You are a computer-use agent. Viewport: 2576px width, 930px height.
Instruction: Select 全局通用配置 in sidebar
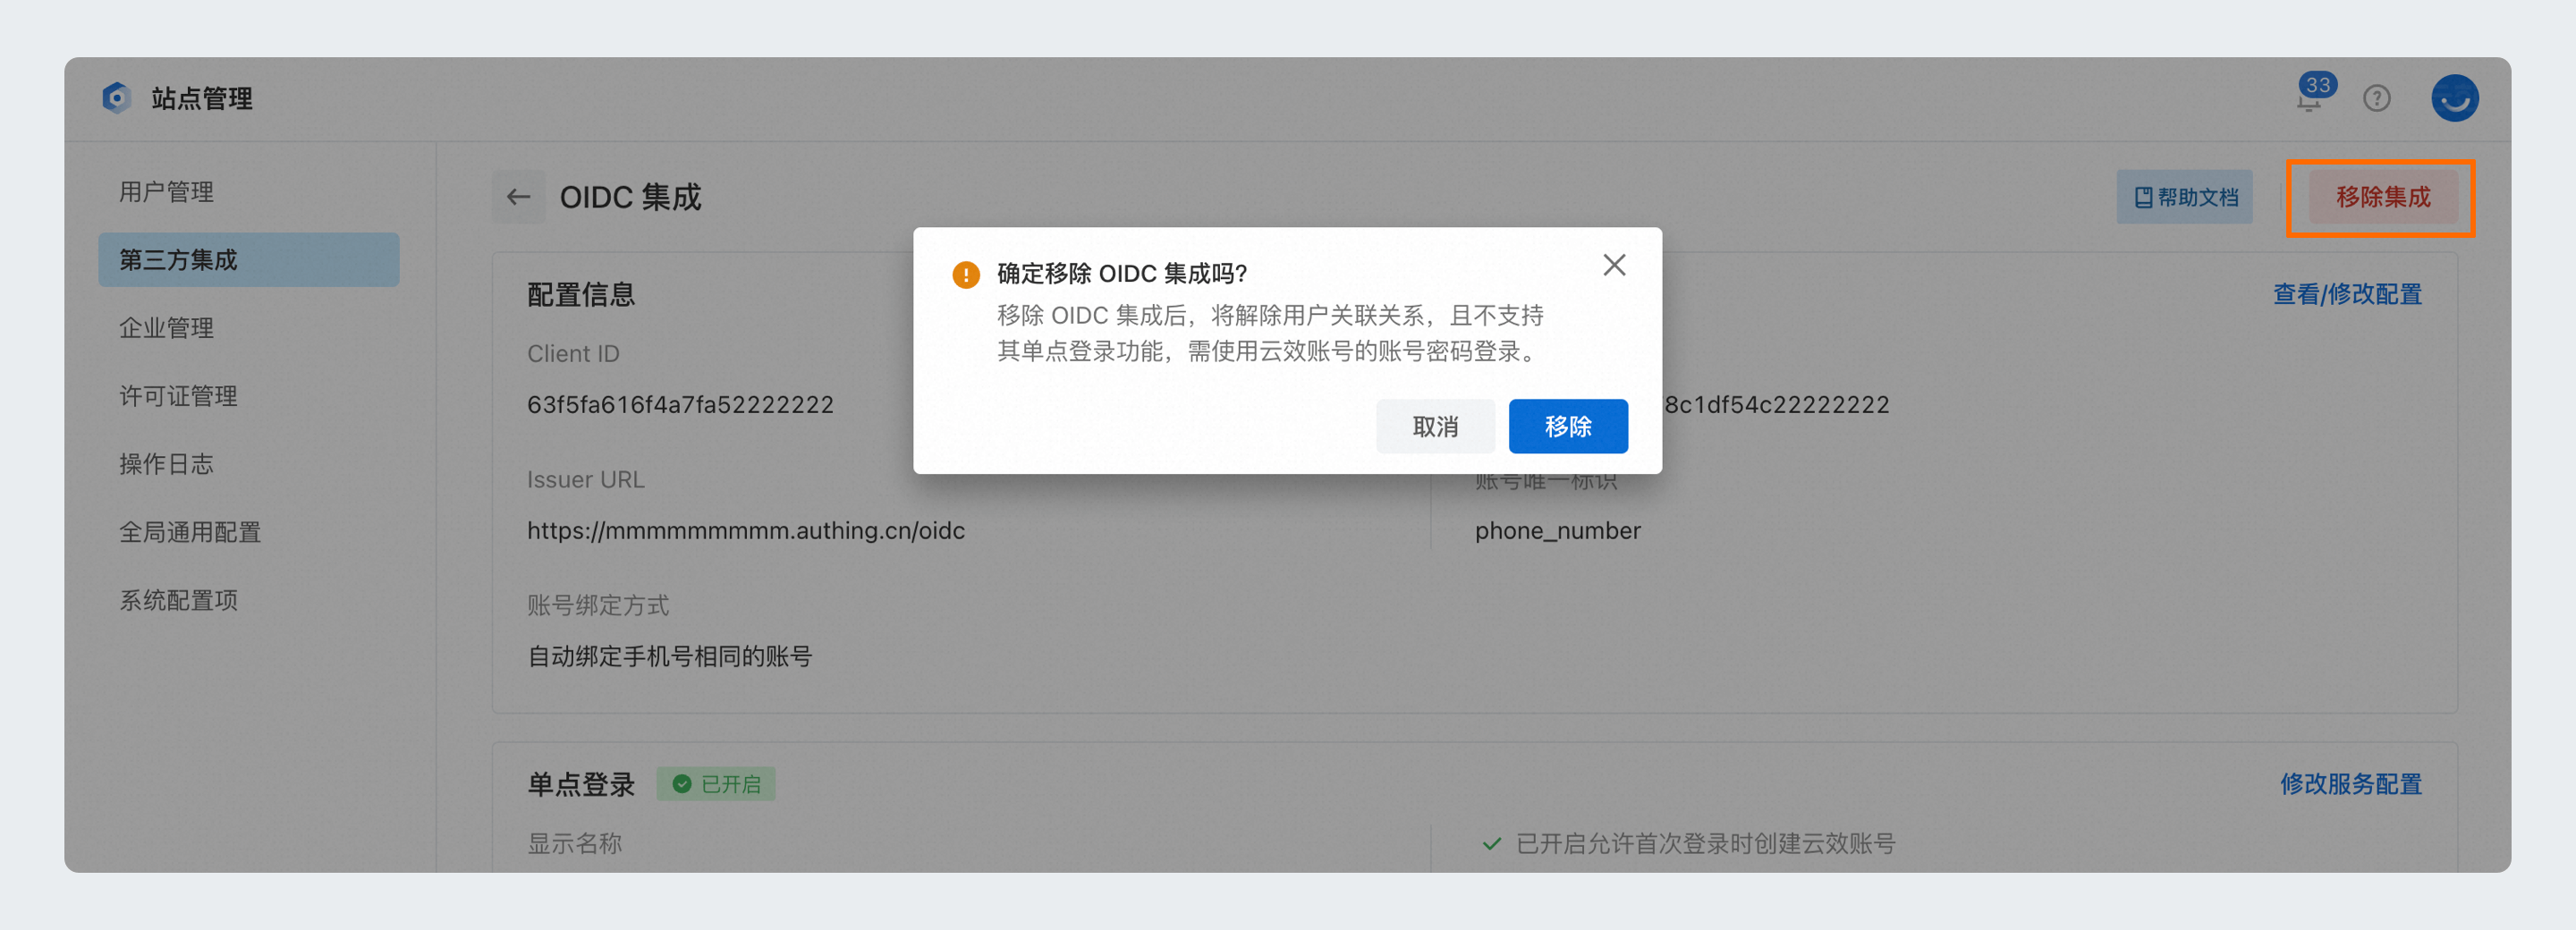tap(249, 532)
